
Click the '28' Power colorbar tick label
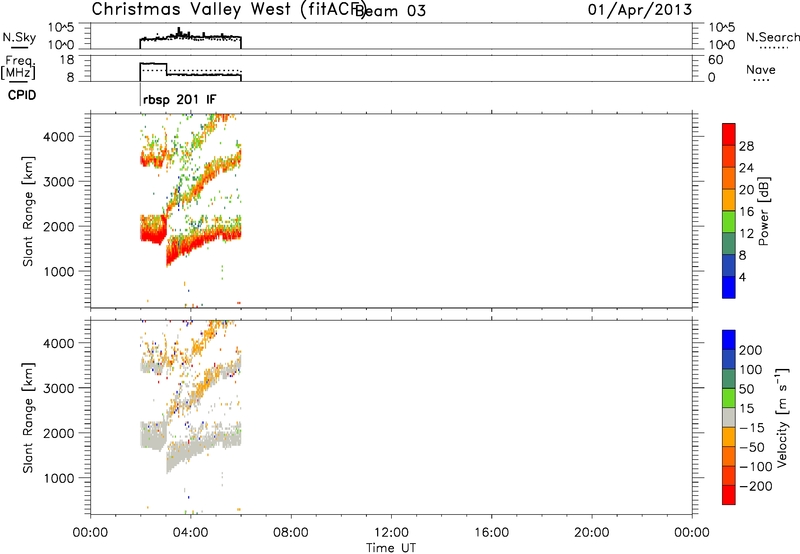[x=746, y=146]
